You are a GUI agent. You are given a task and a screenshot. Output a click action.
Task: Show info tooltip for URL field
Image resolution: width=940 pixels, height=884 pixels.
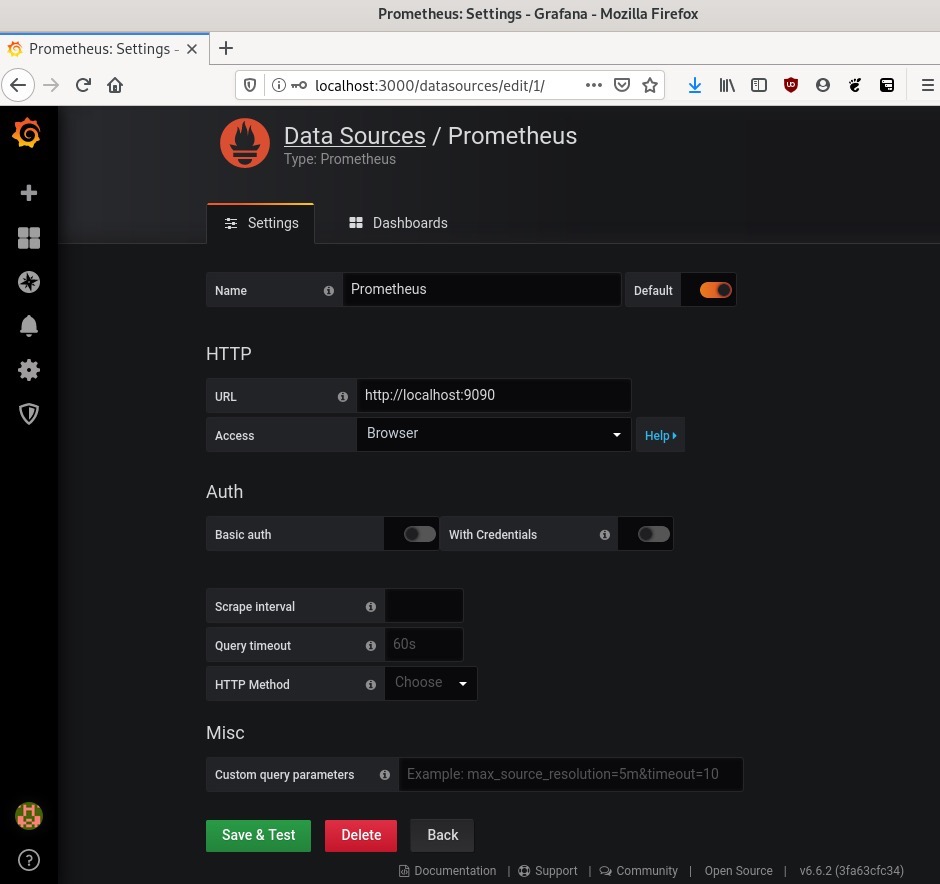point(342,397)
